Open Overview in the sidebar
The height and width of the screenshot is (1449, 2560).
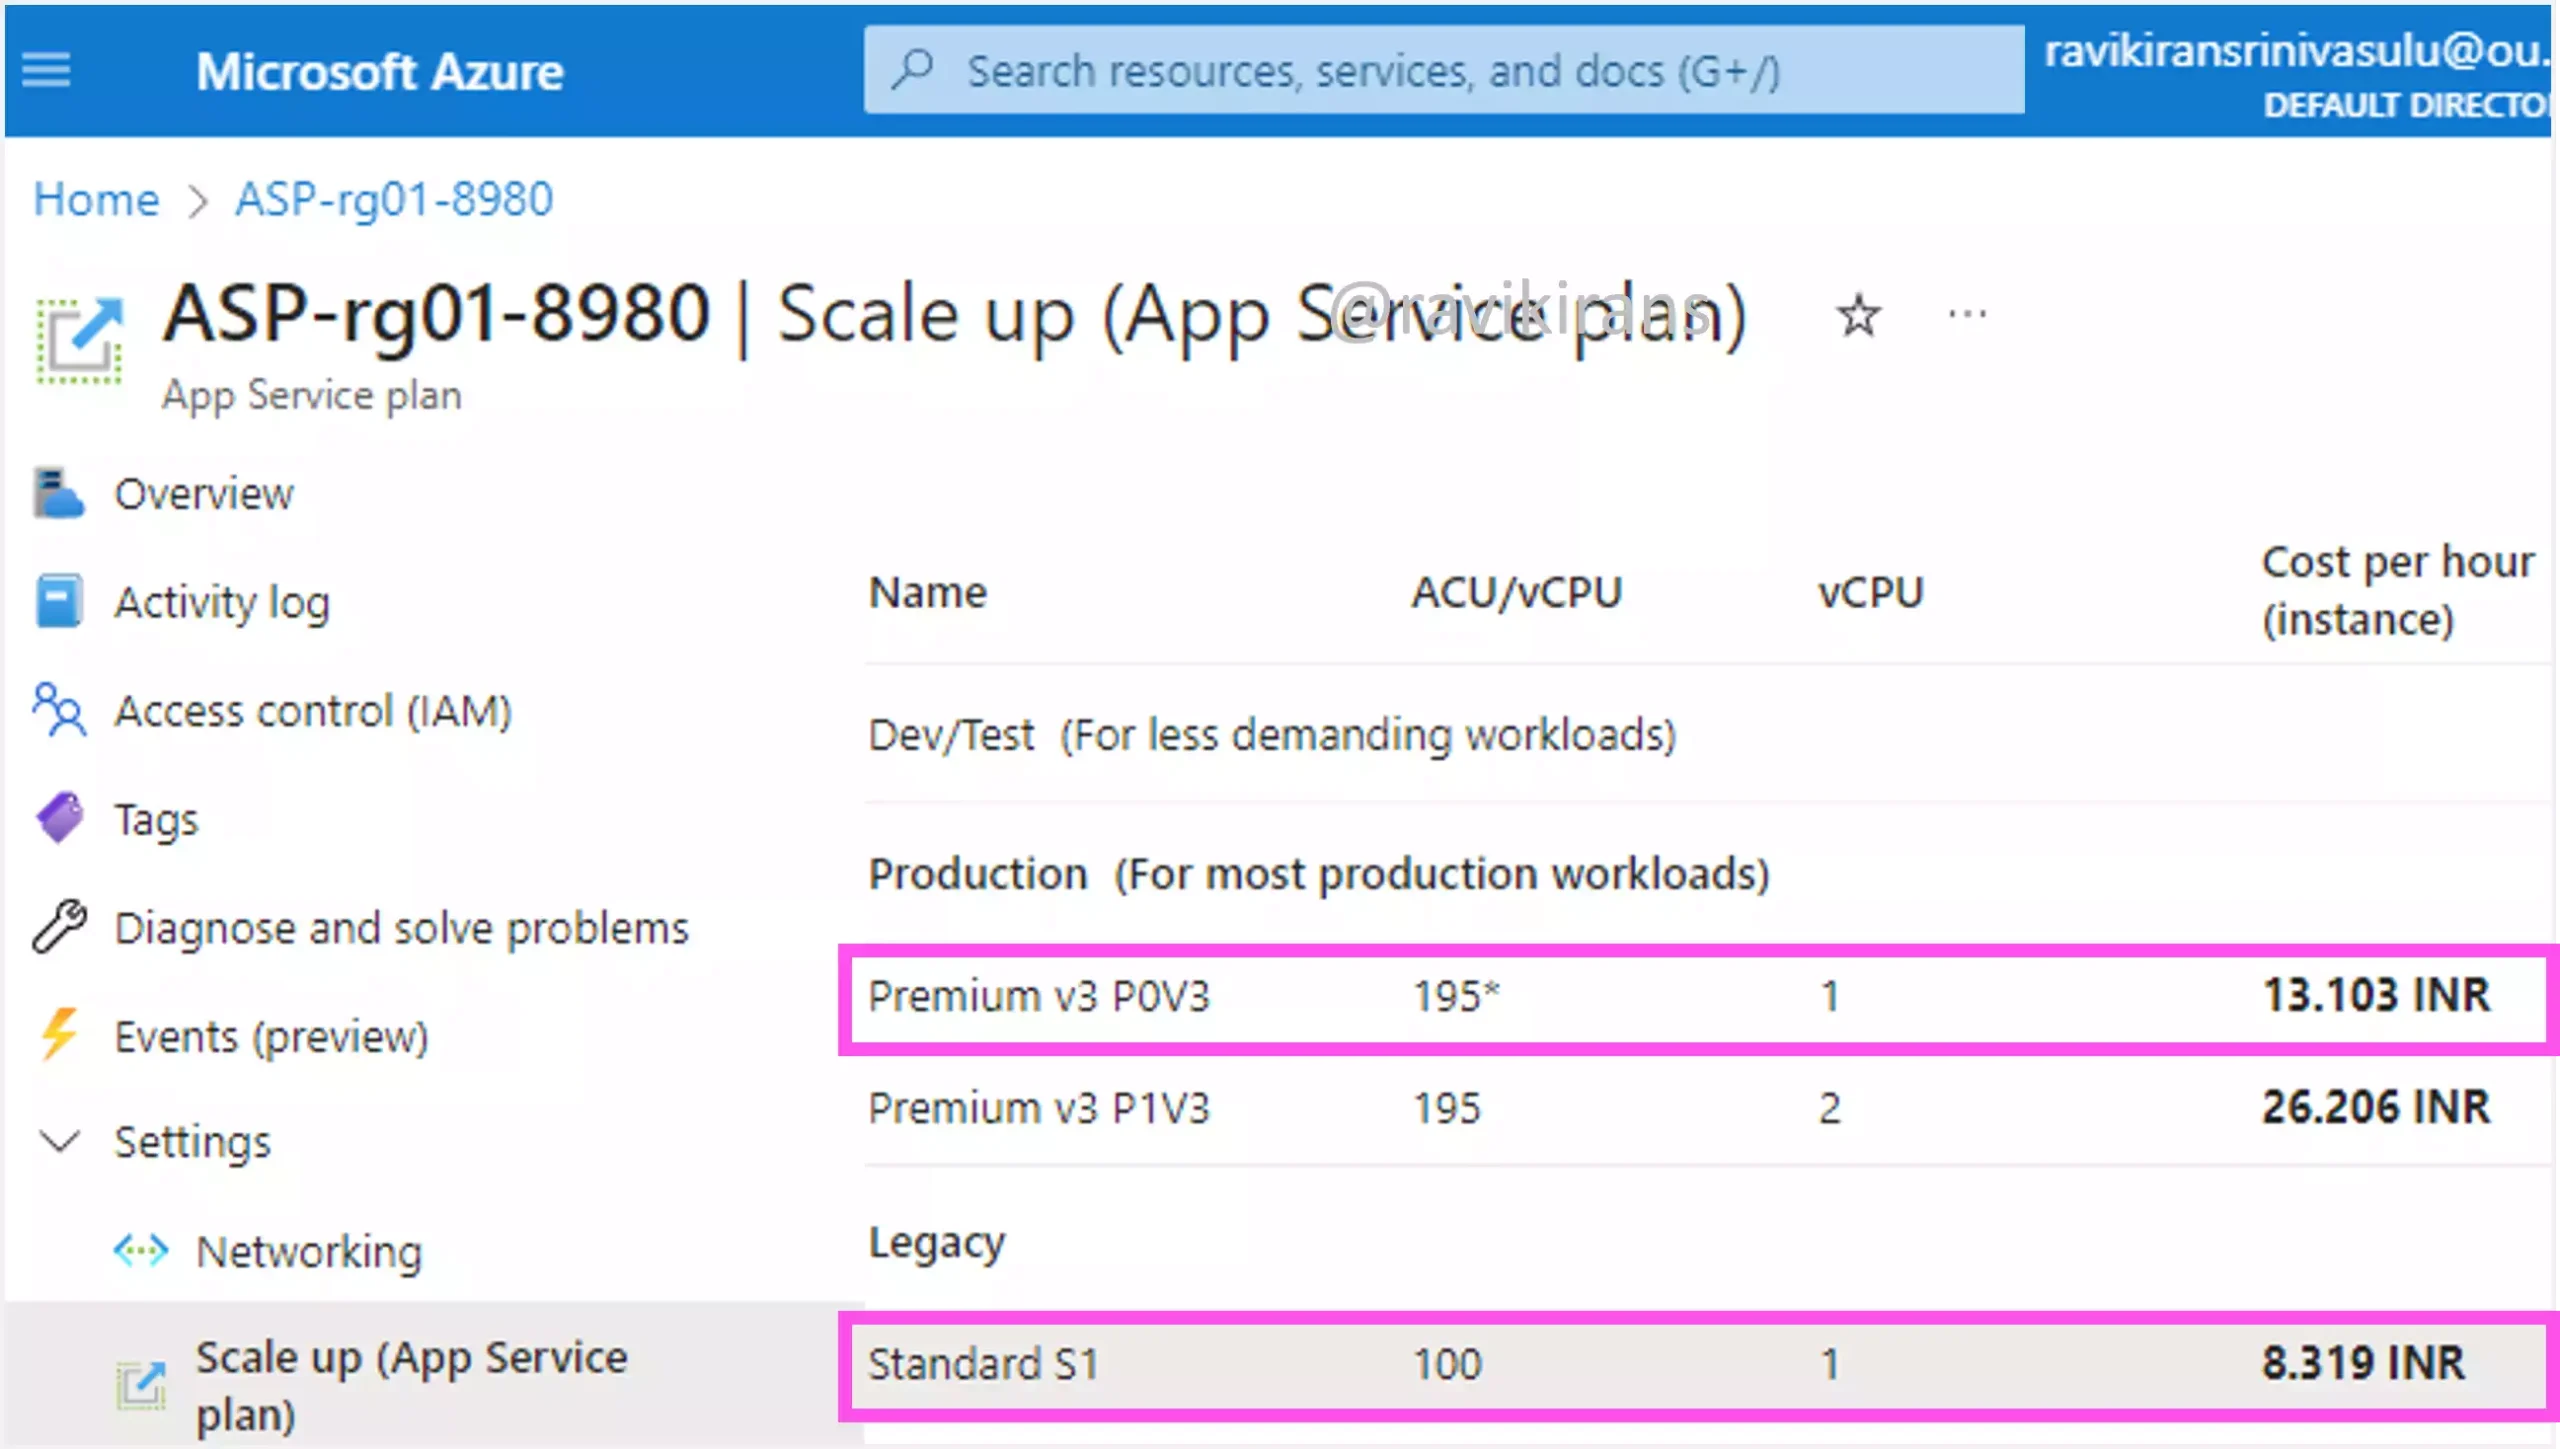tap(204, 494)
